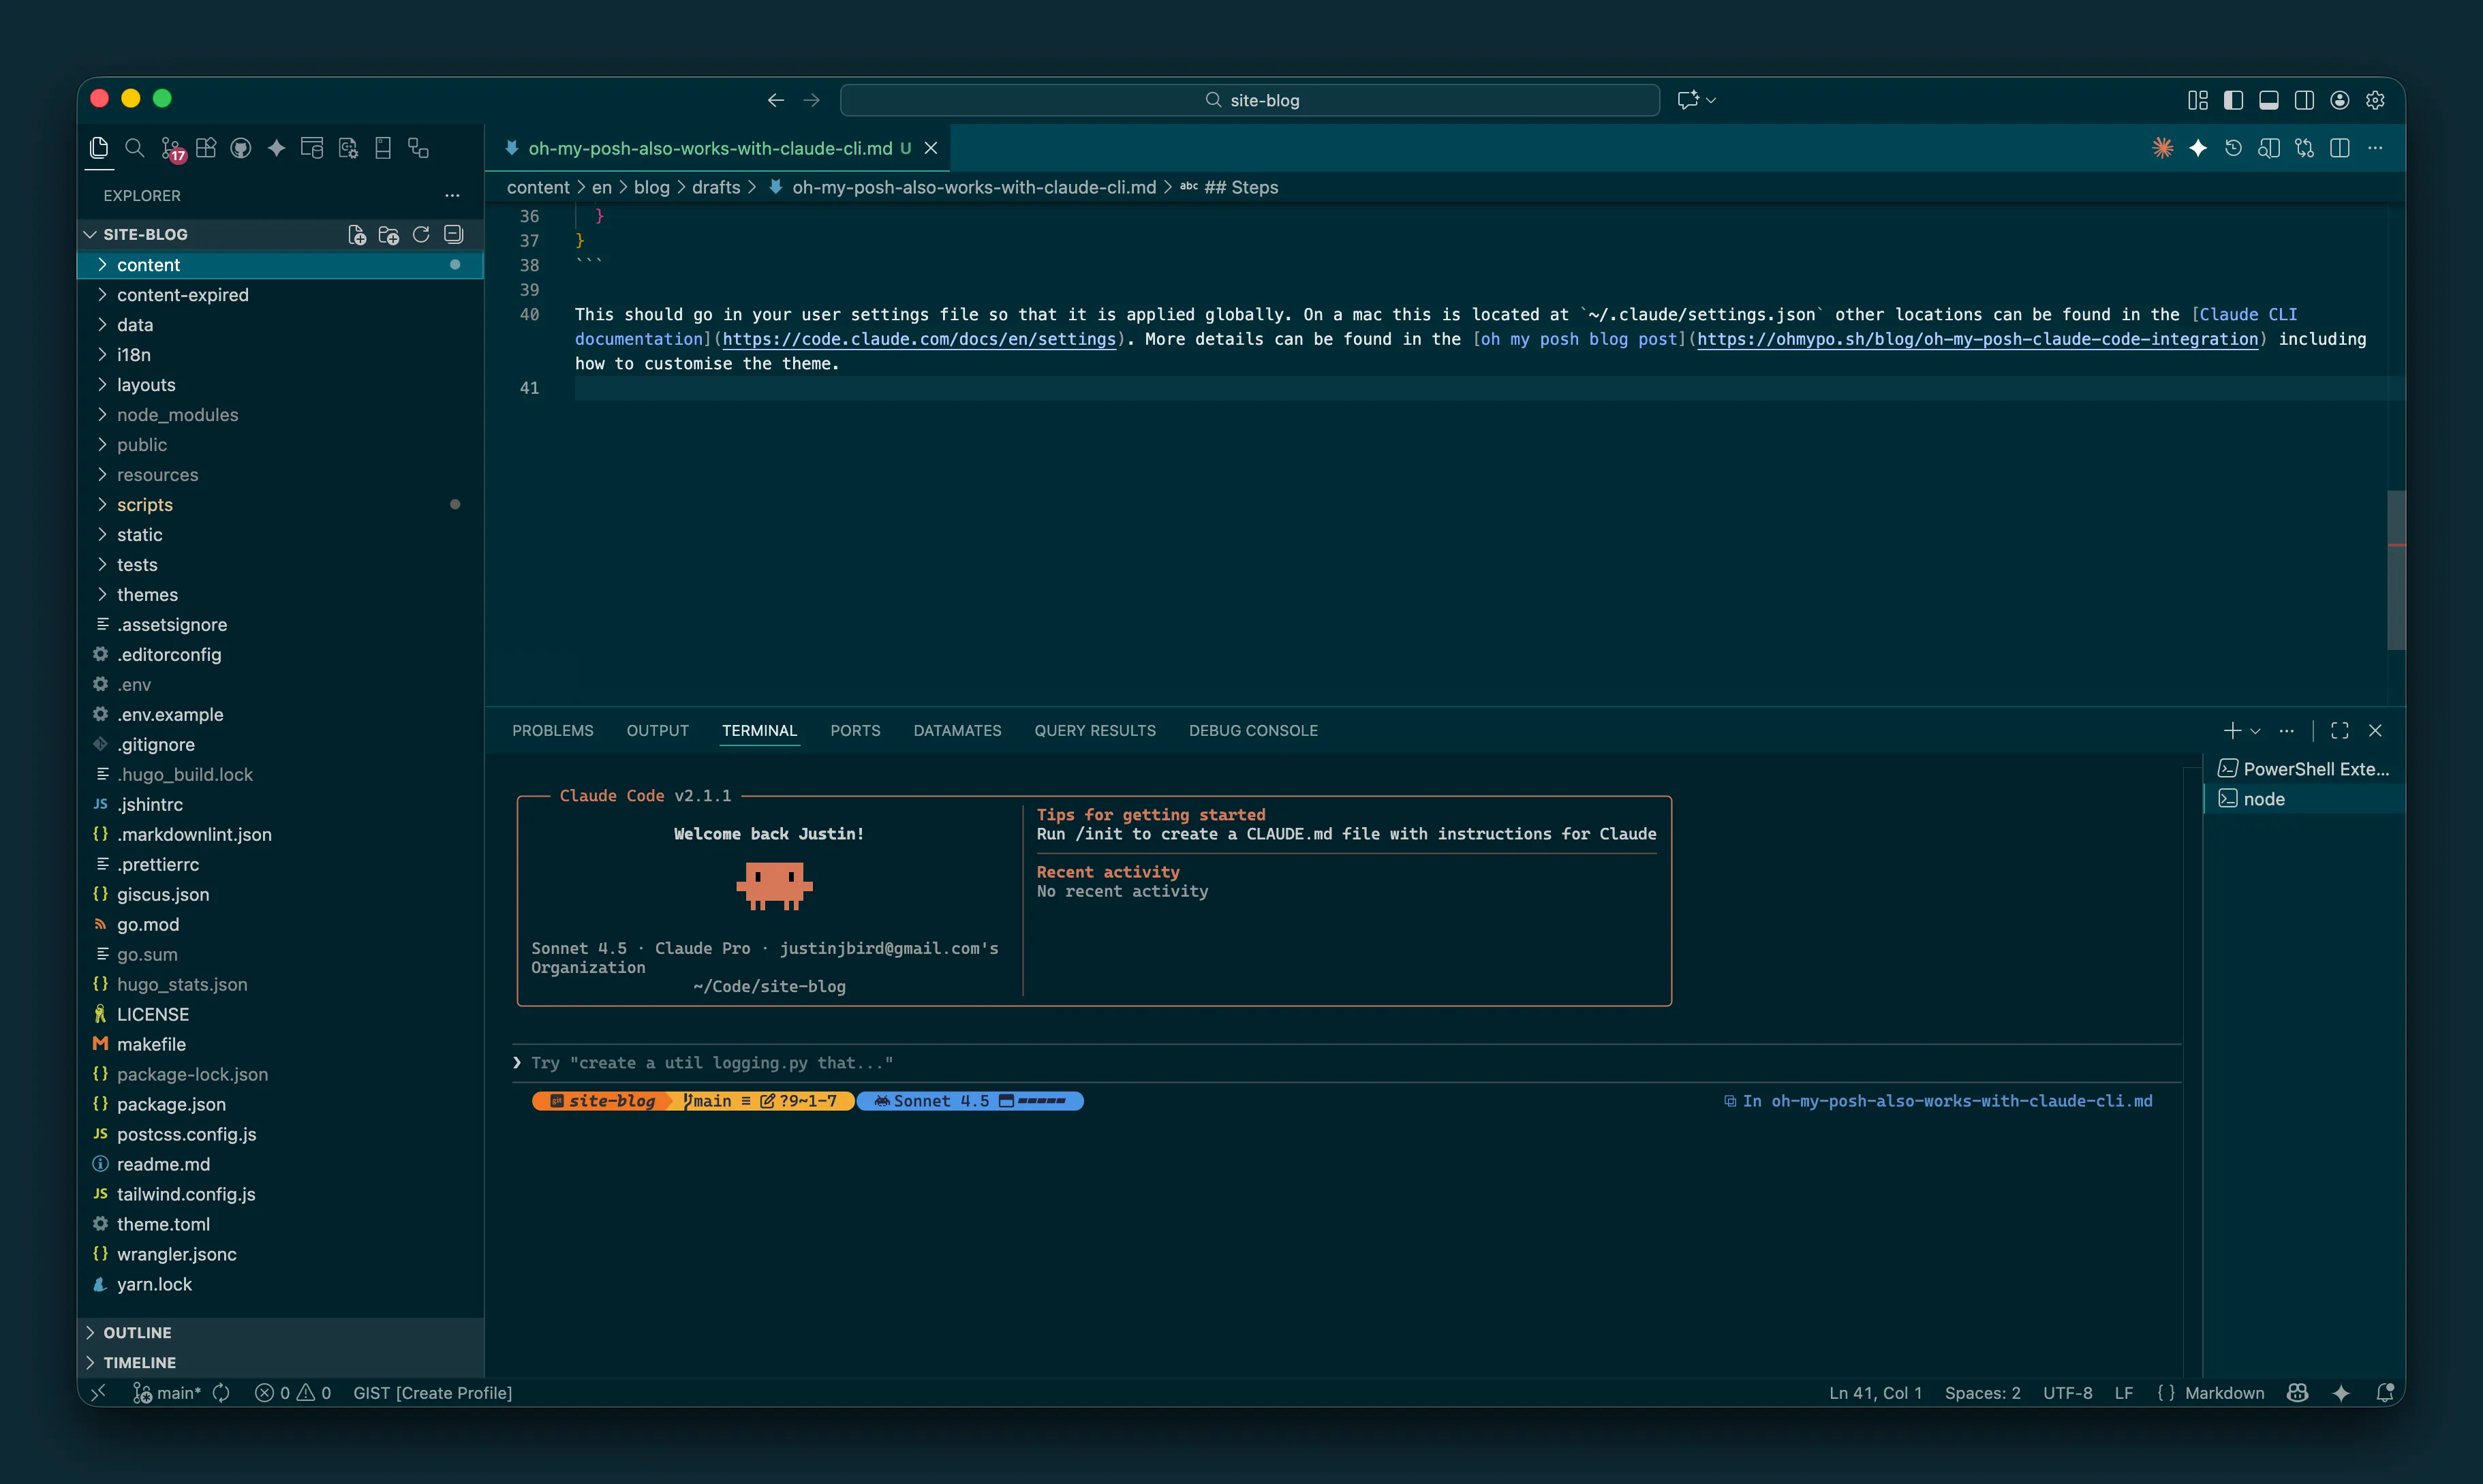Screen dimensions: 2483x1484
Task: Close the oh-my-posh markdown editor tab
Action: [x=931, y=148]
